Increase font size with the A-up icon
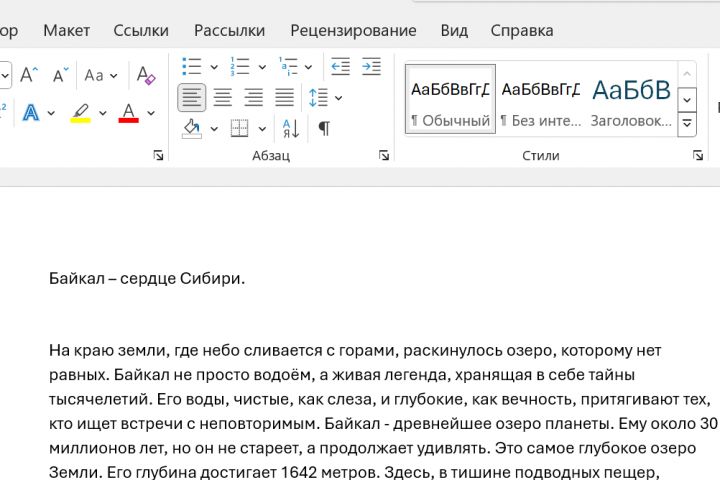Viewport: 720px width, 480px height. (x=29, y=74)
